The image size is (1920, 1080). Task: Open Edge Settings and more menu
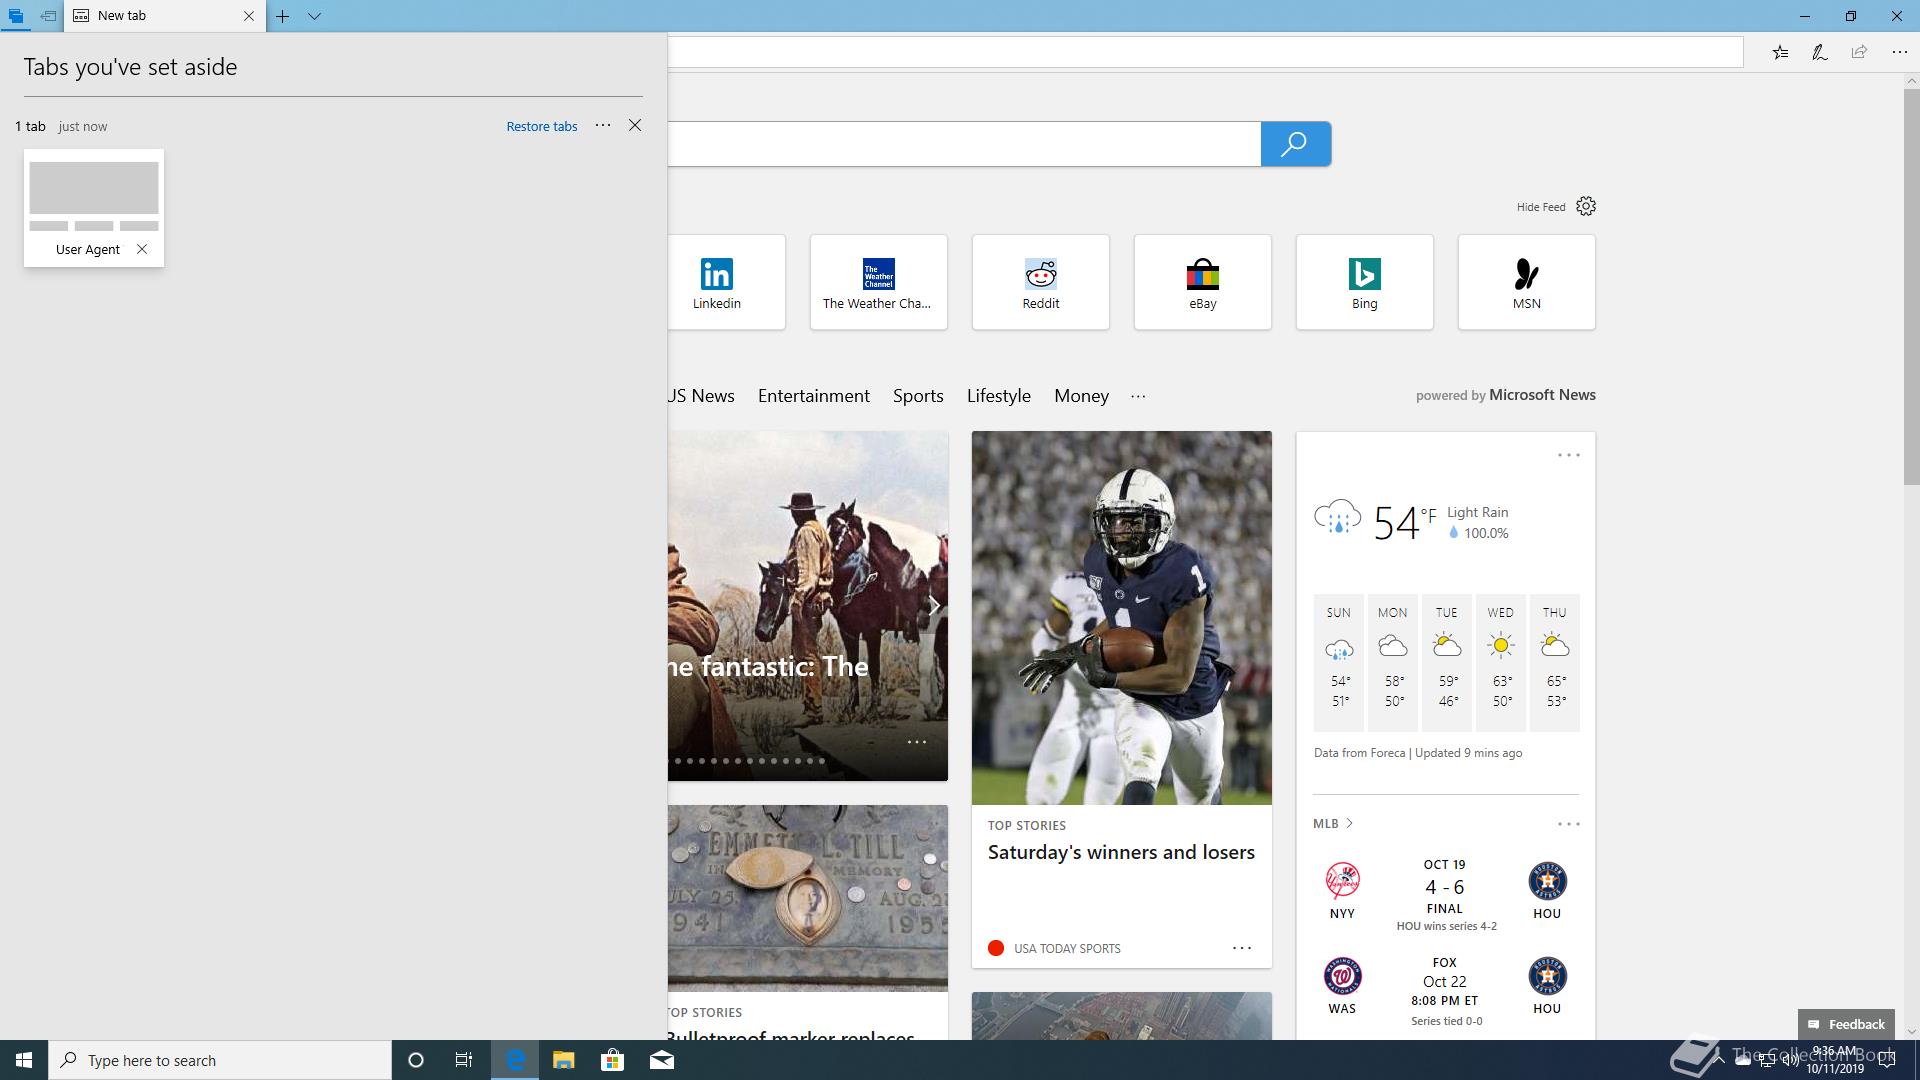(x=1899, y=52)
